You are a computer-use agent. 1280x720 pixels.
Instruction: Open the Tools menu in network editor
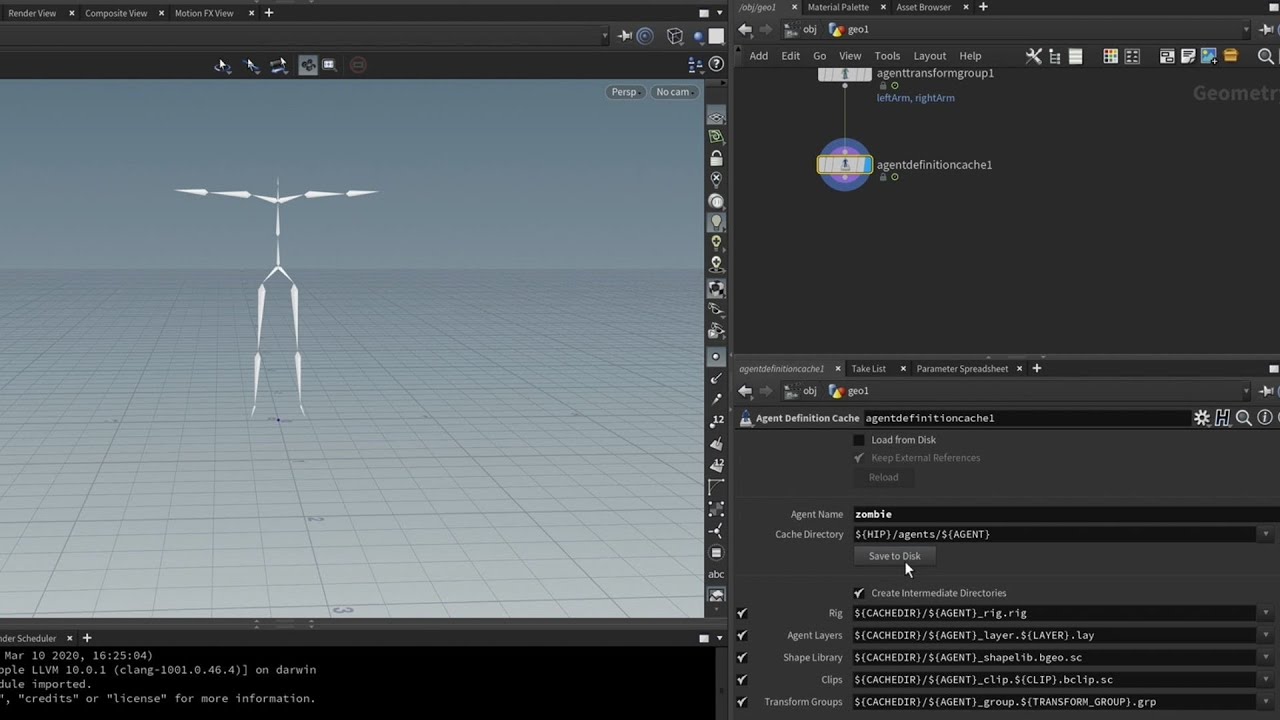pyautogui.click(x=887, y=56)
